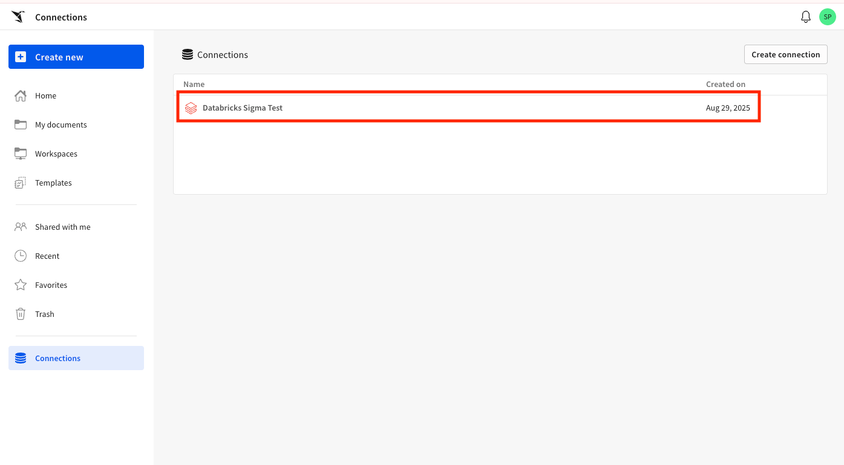Click the Aug 29, 2025 date cell
The width and height of the screenshot is (844, 465).
pos(727,108)
